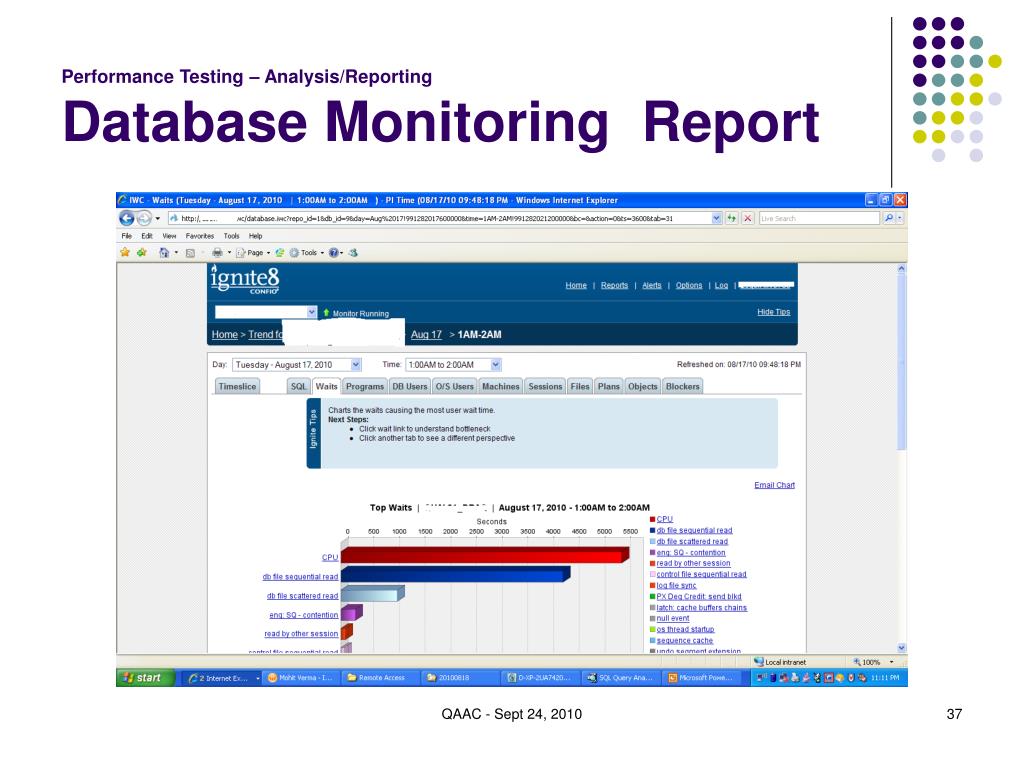Viewport: 1024px width, 768px height.
Task: Open the Print options dropdown arrow
Action: point(229,253)
